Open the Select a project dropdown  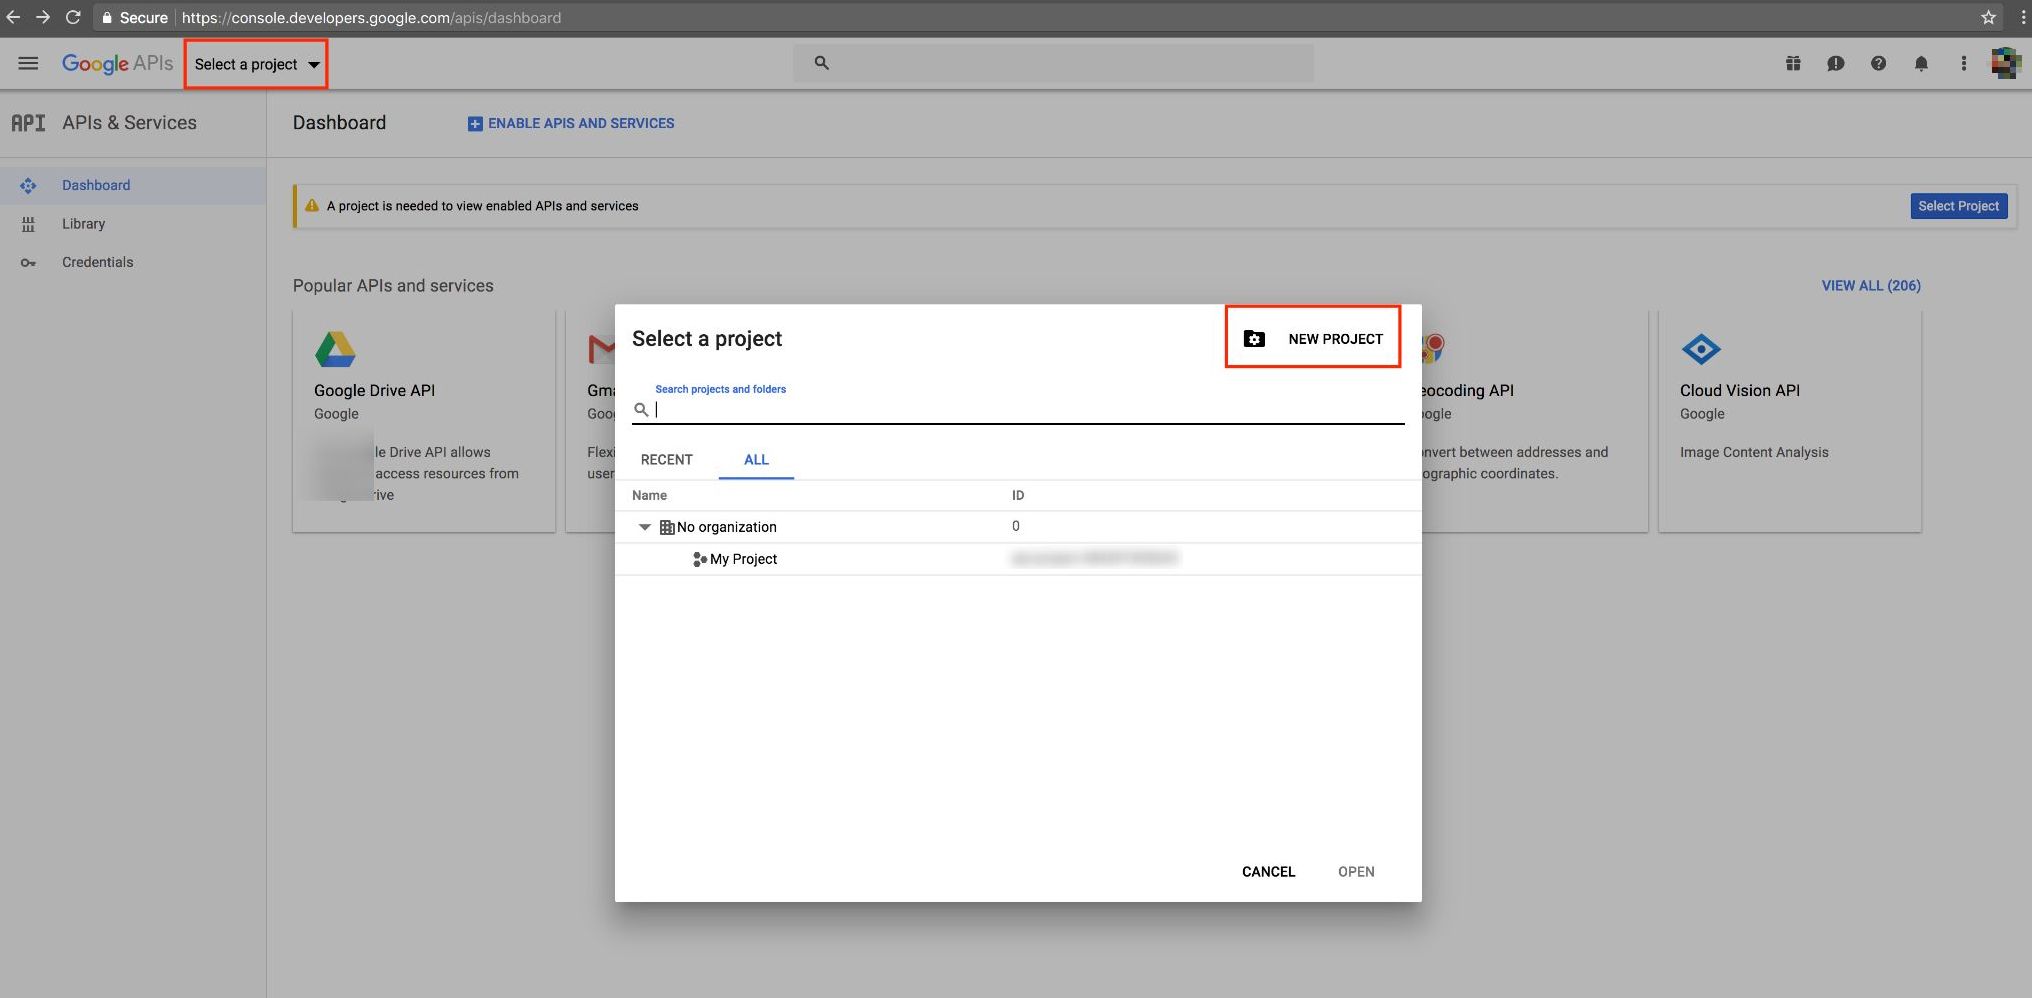tap(256, 64)
